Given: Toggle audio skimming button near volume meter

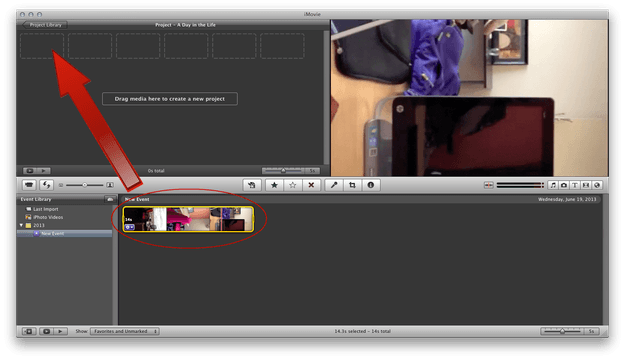Looking at the screenshot, I should [489, 185].
